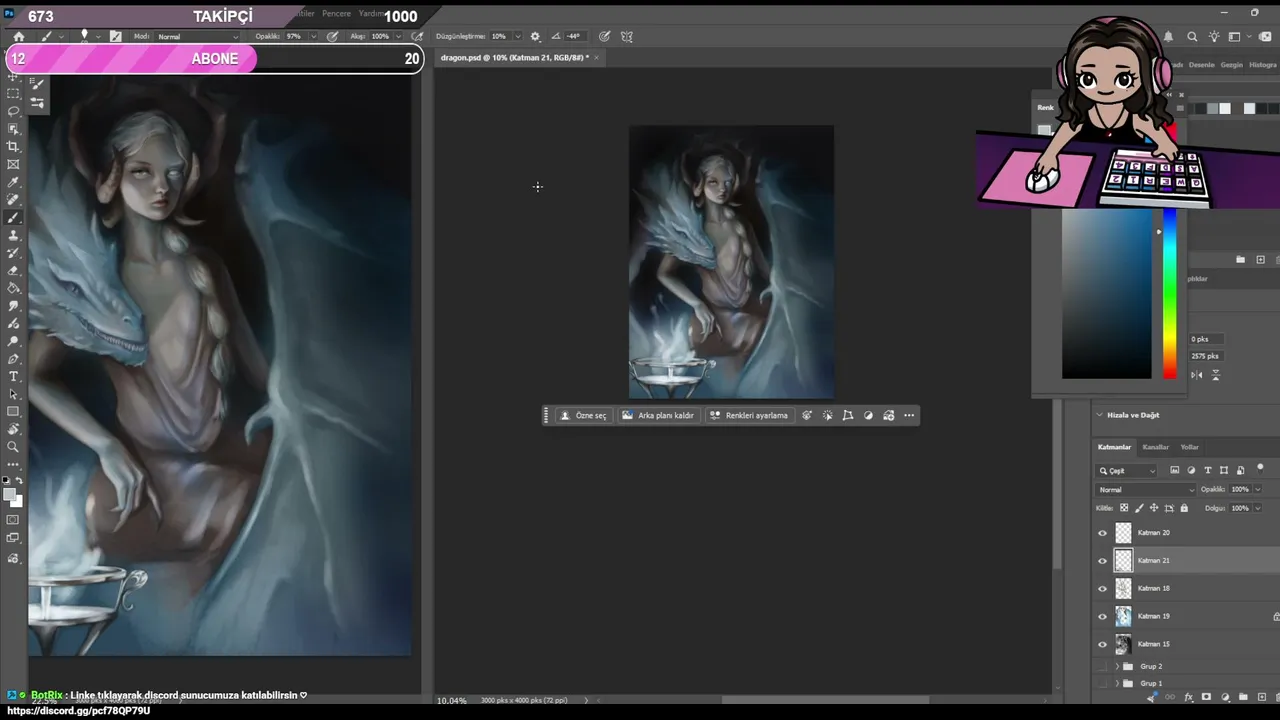Select the Type tool
Viewport: 1280px width, 720px height.
coord(13,377)
